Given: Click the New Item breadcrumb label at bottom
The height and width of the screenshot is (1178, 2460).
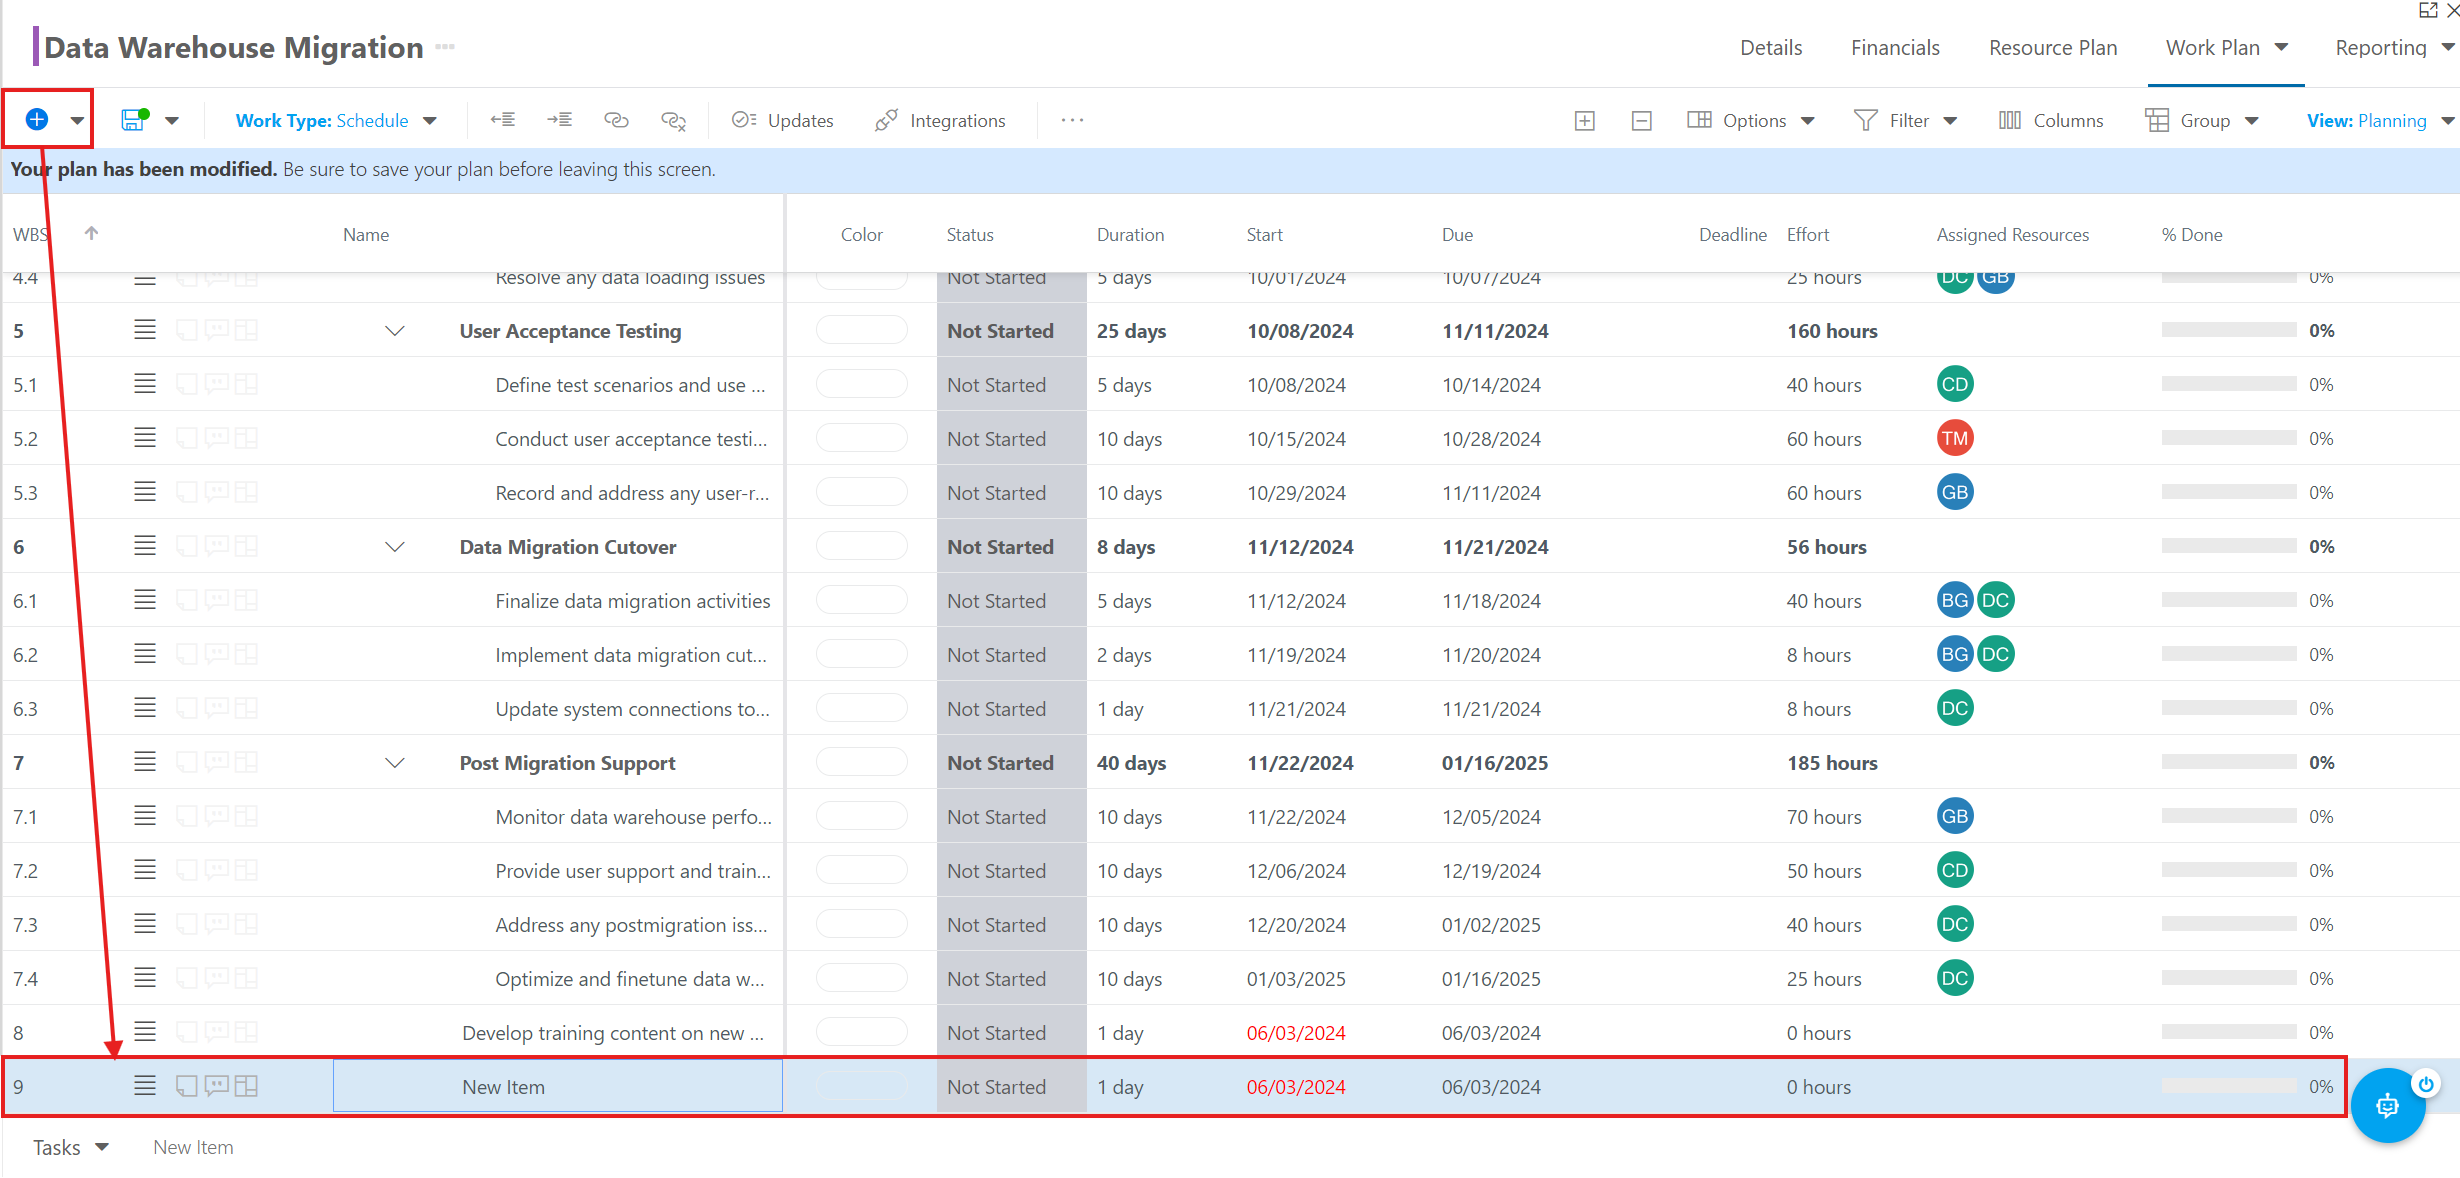Looking at the screenshot, I should tap(193, 1148).
